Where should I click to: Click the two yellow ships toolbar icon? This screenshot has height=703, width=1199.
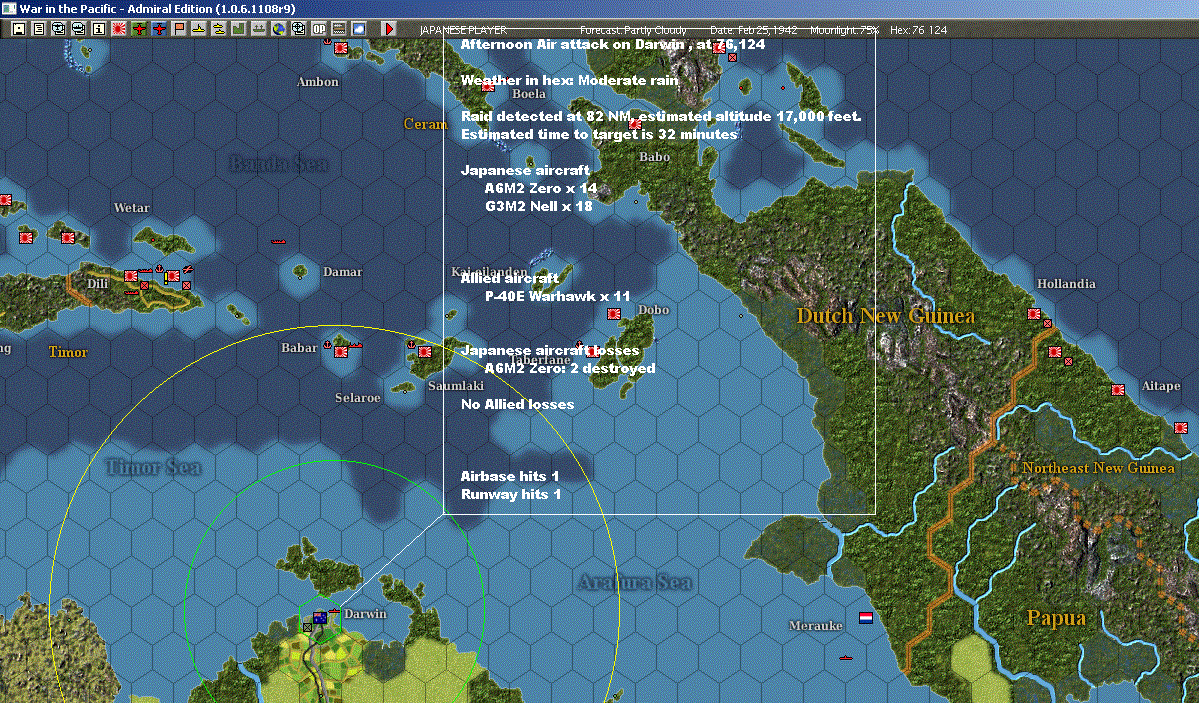pos(219,29)
